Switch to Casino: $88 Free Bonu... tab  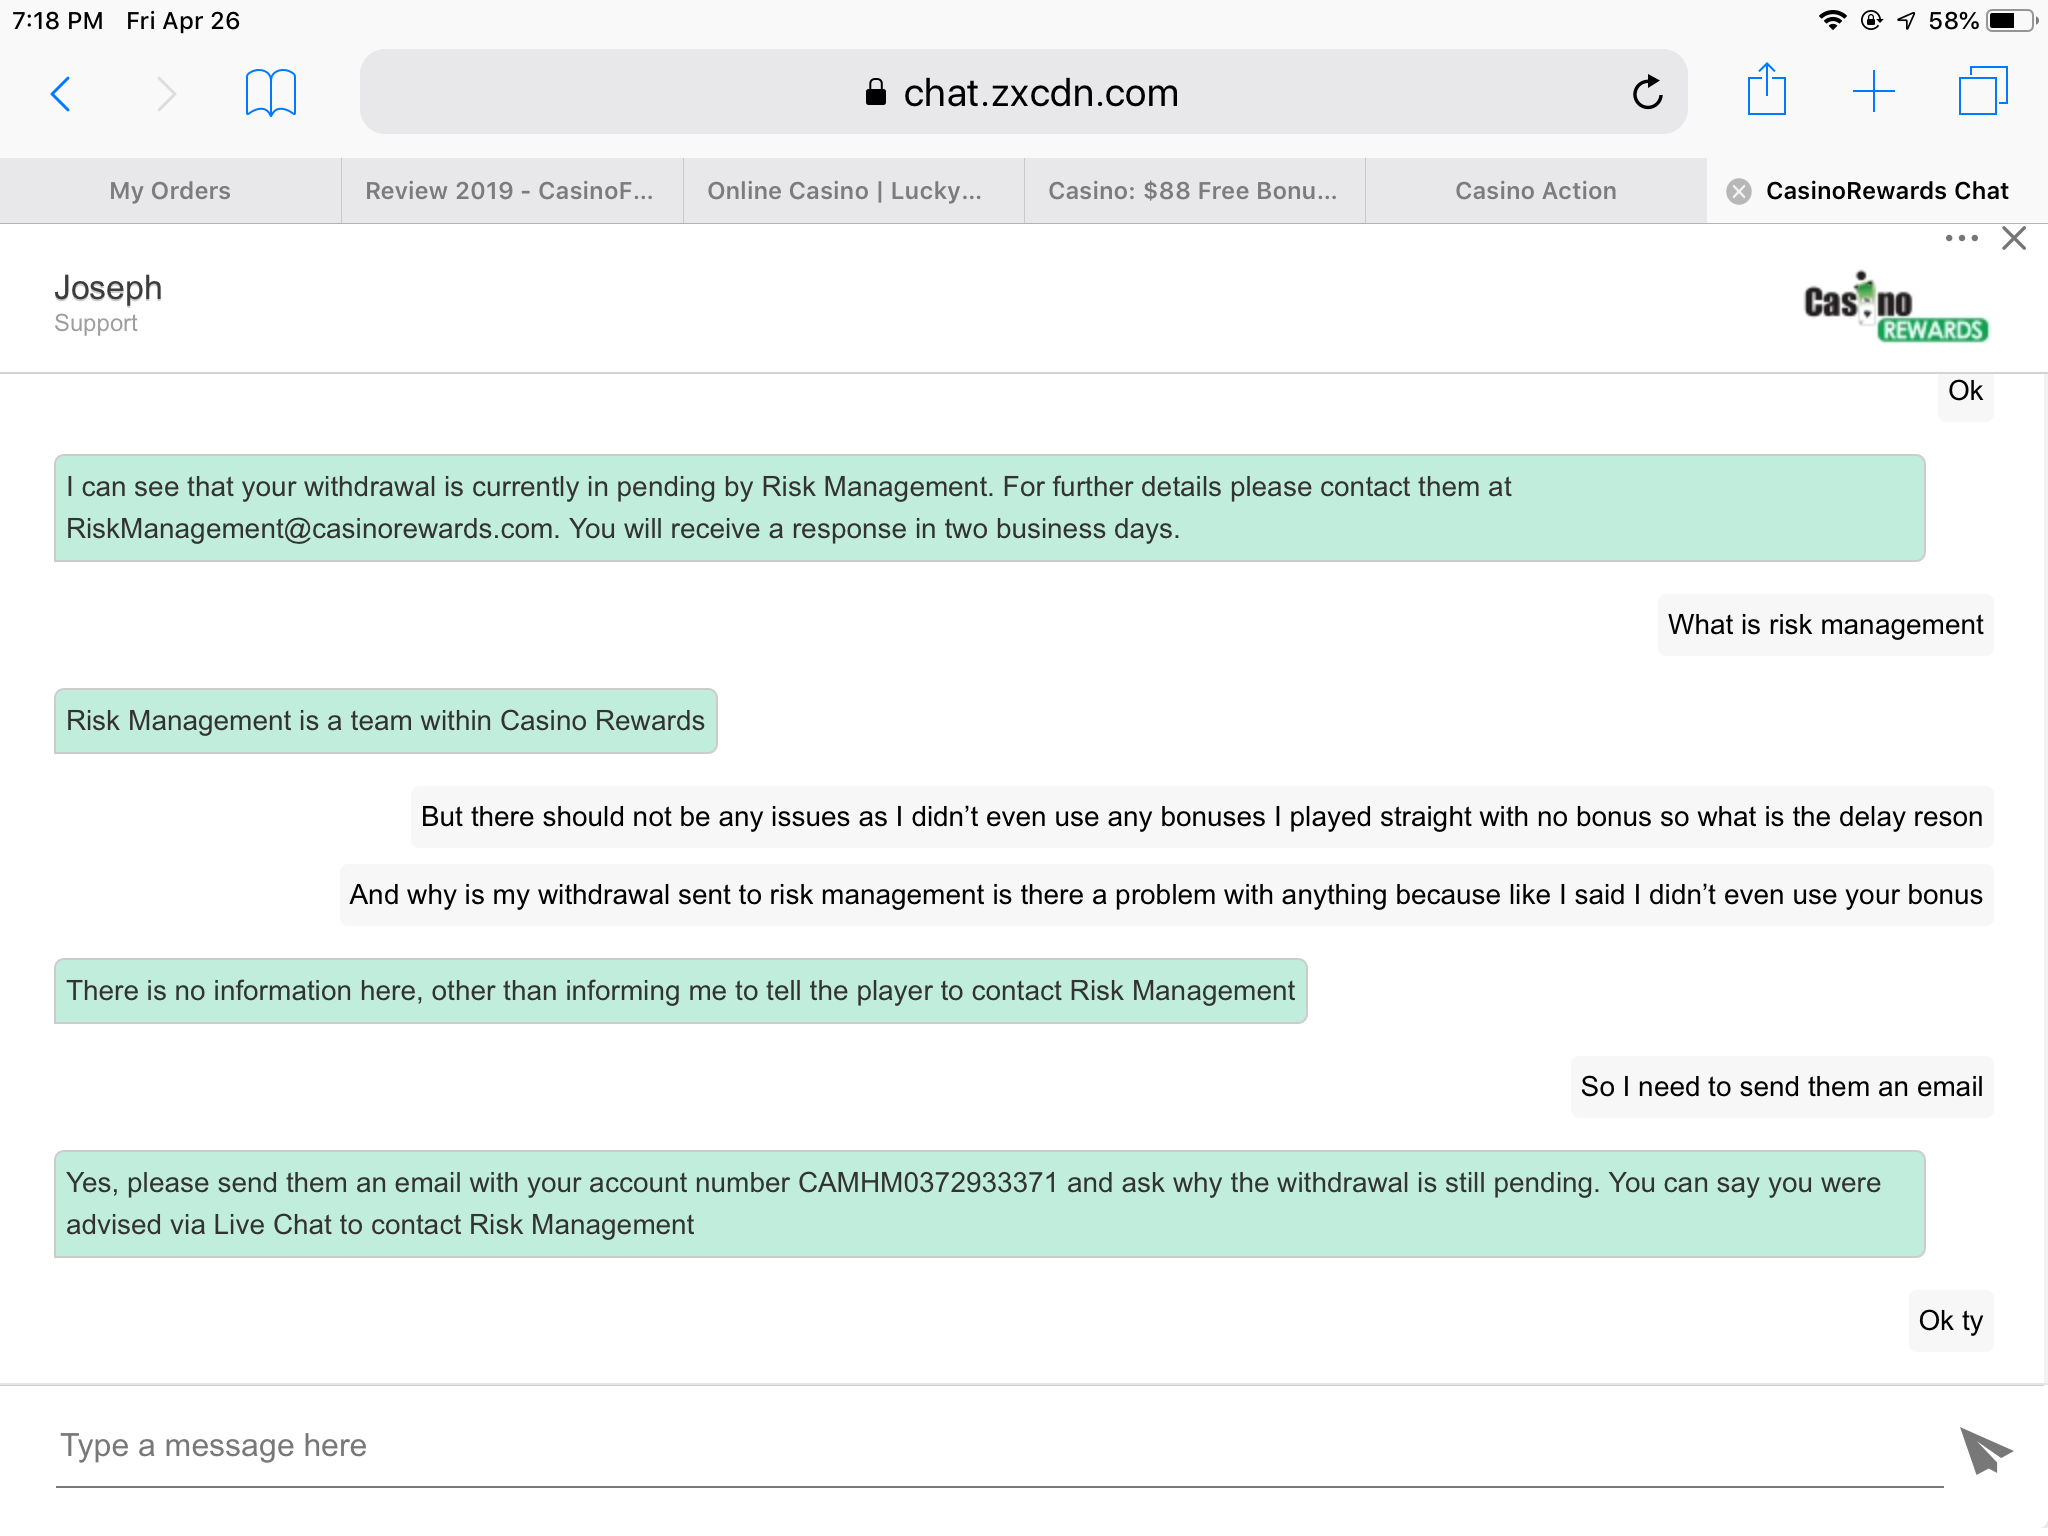(x=1195, y=191)
